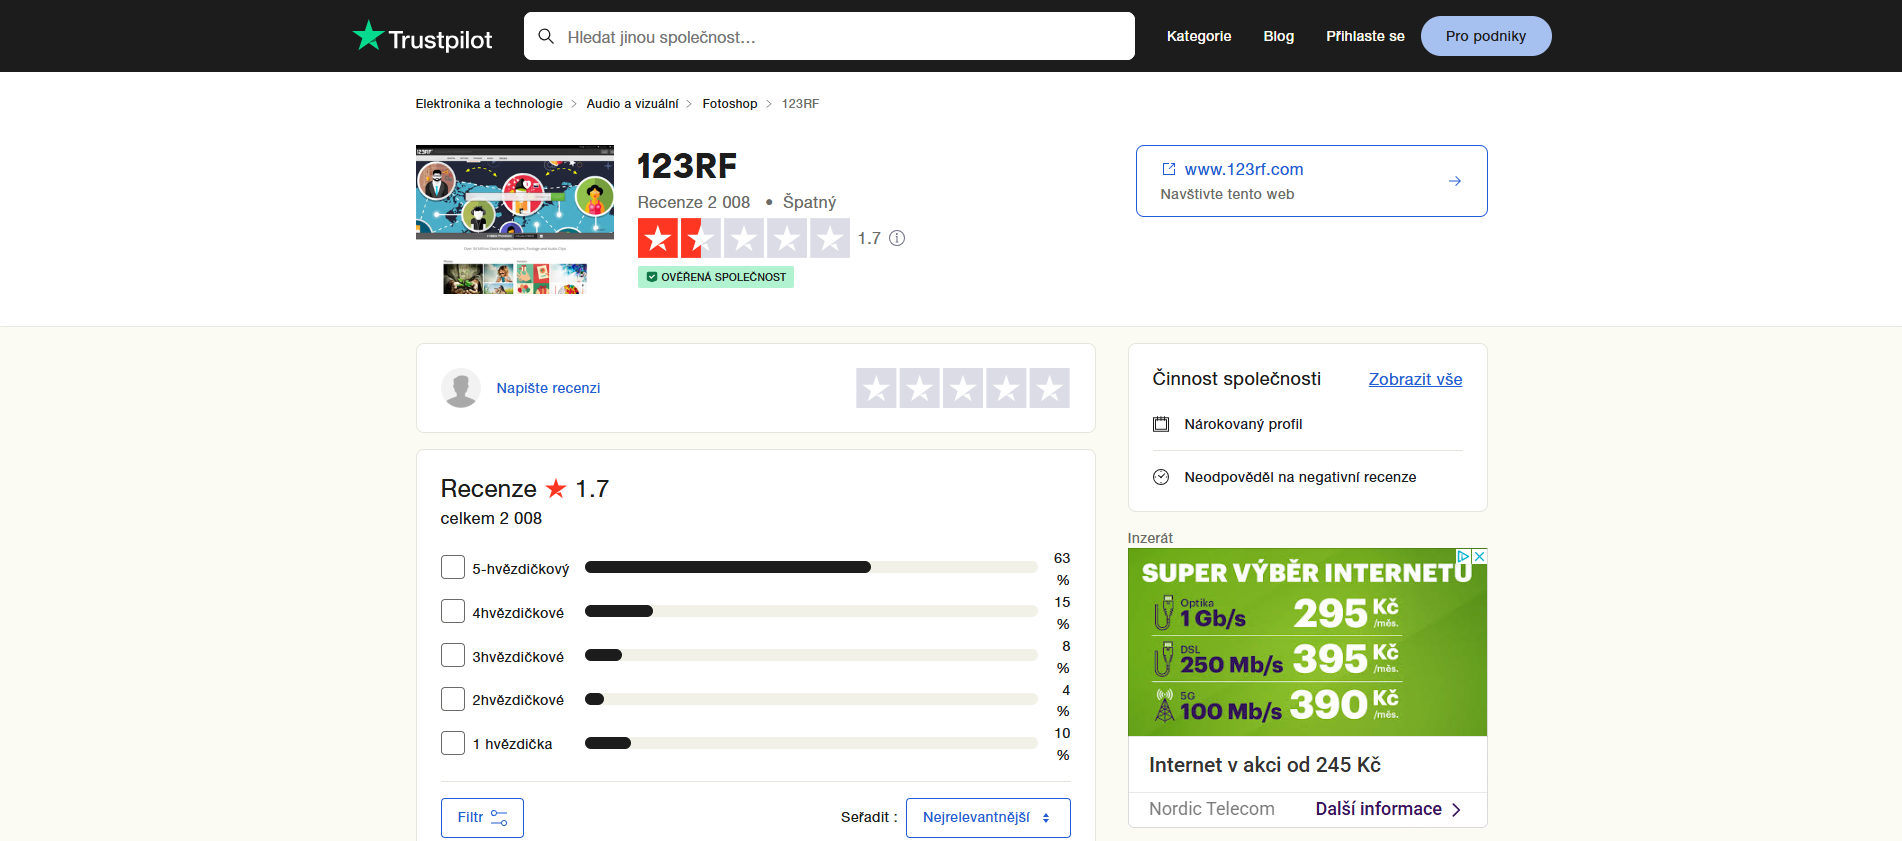This screenshot has width=1902, height=841.
Task: Rate three stars in review box
Action: [963, 388]
